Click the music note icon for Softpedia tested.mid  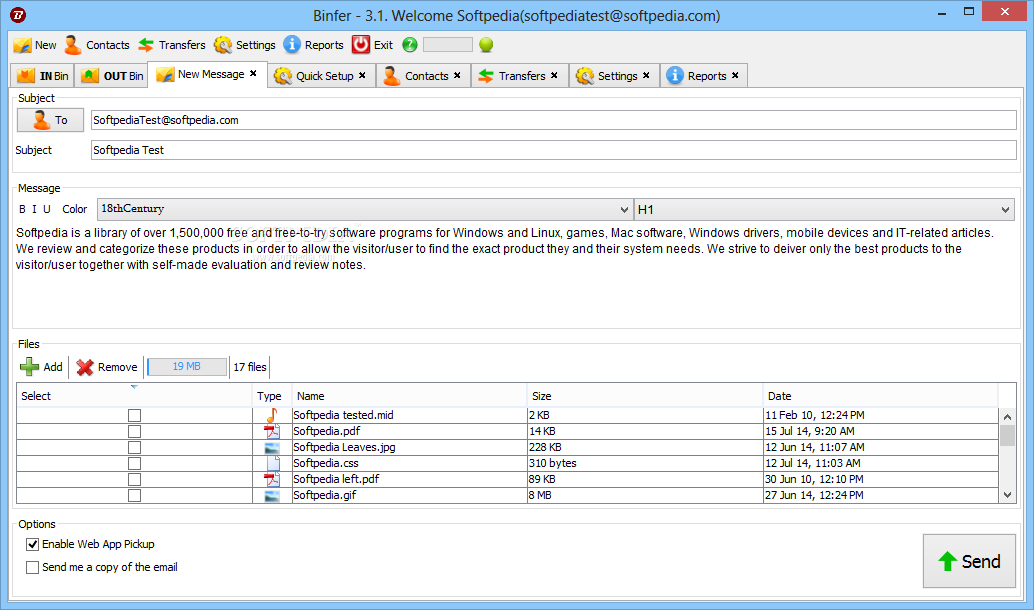[272, 415]
